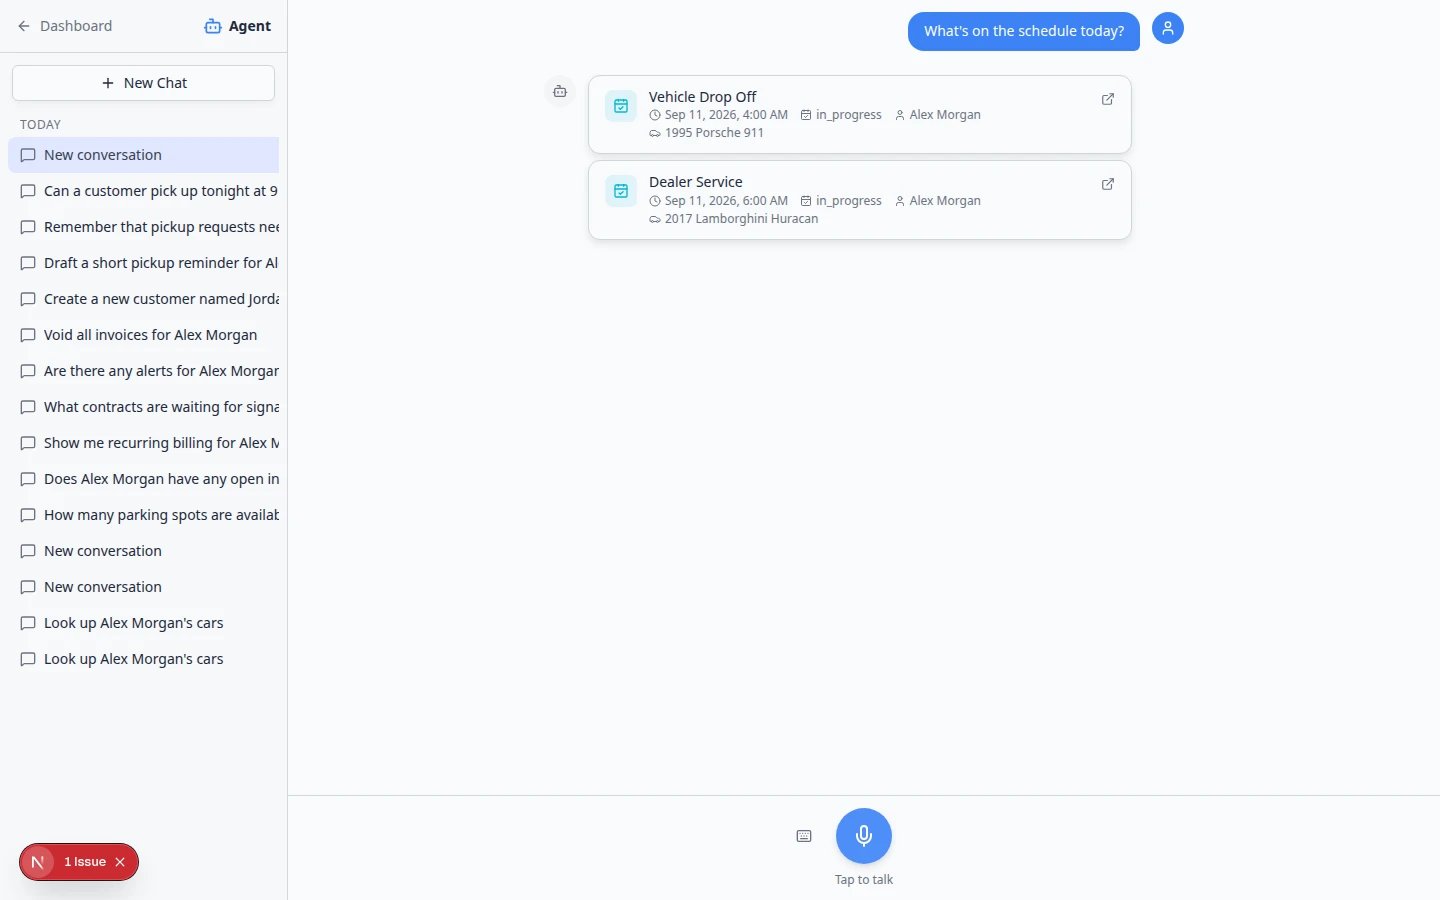Click 'Sep 11, 2026, 6:00 AM' time
This screenshot has width=1440, height=900.
[x=726, y=201]
